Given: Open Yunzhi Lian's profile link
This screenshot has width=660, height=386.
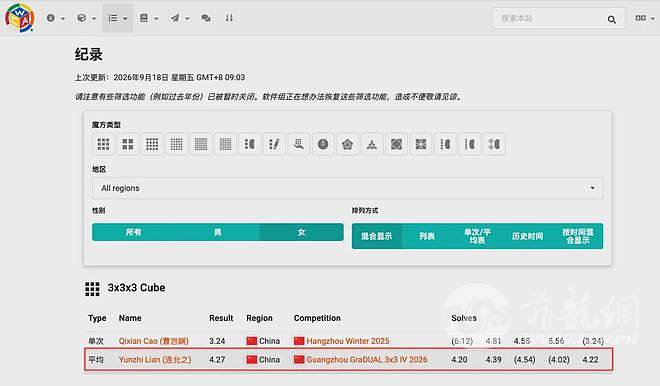Looking at the screenshot, I should point(155,359).
